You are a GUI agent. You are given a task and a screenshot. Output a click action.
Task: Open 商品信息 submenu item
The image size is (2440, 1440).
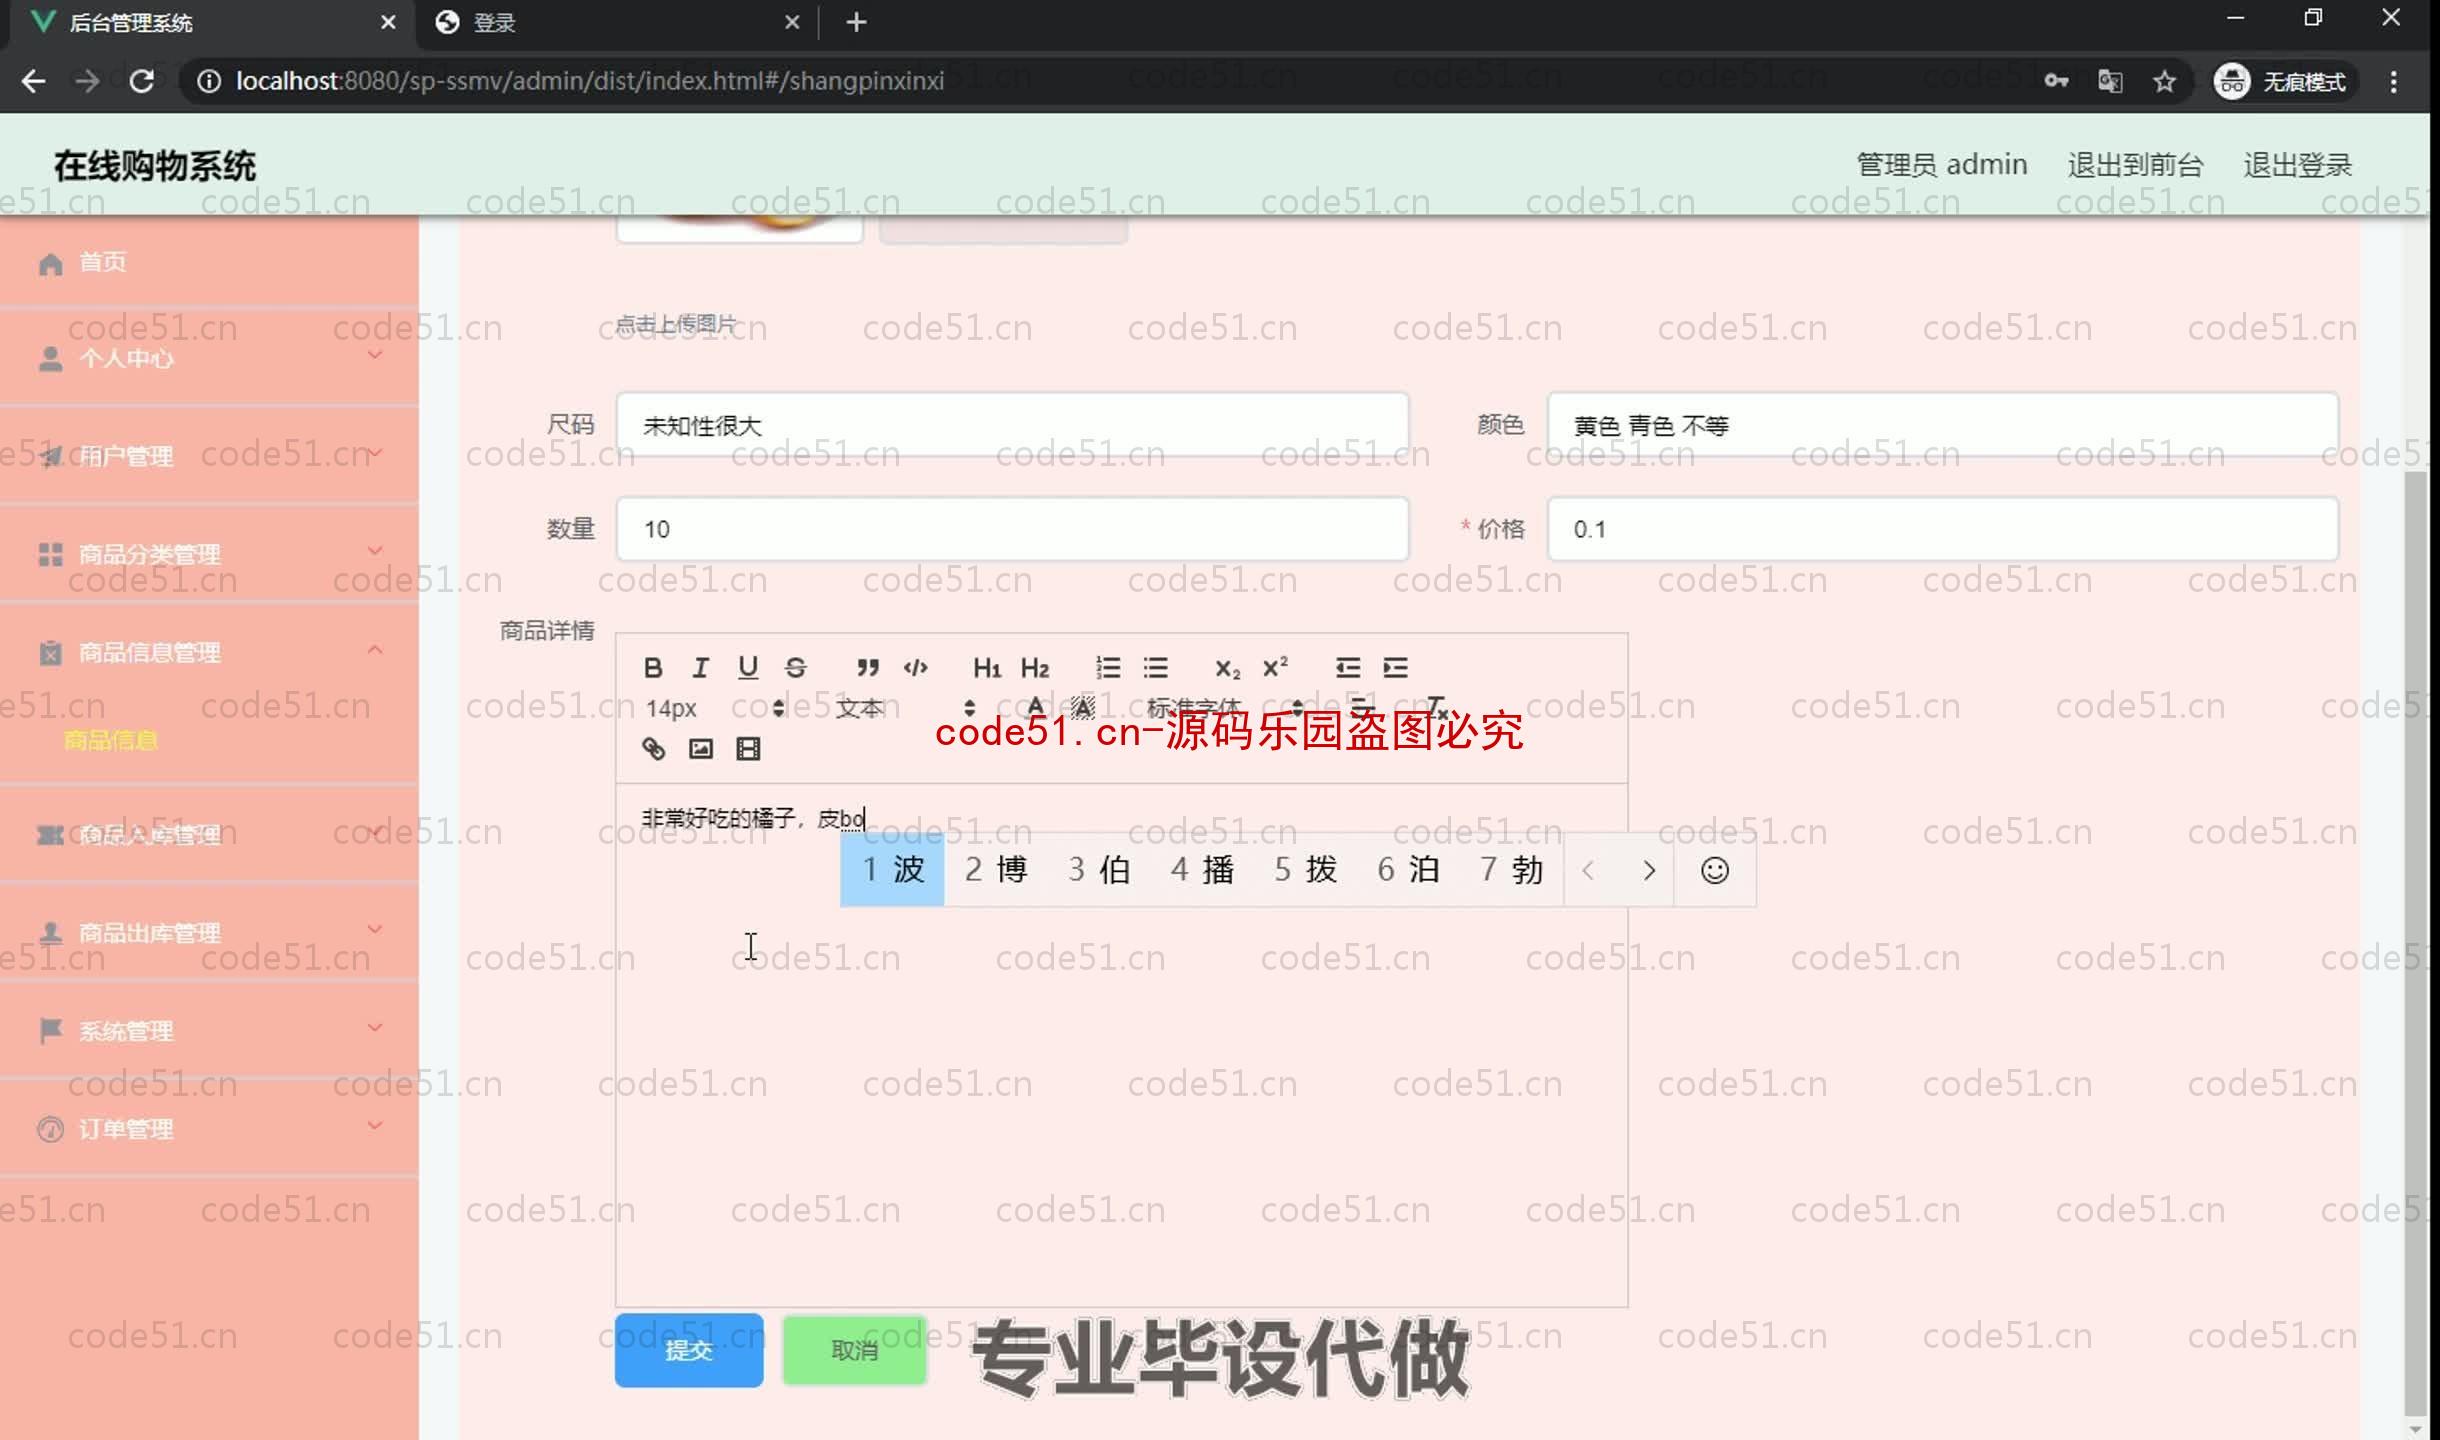pyautogui.click(x=111, y=740)
